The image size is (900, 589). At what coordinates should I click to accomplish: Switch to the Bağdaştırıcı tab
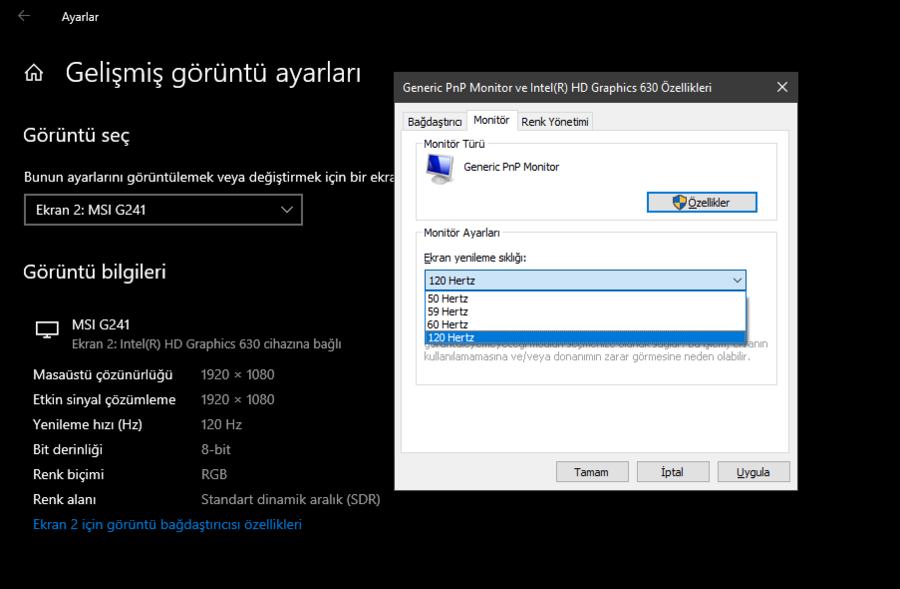(x=435, y=122)
